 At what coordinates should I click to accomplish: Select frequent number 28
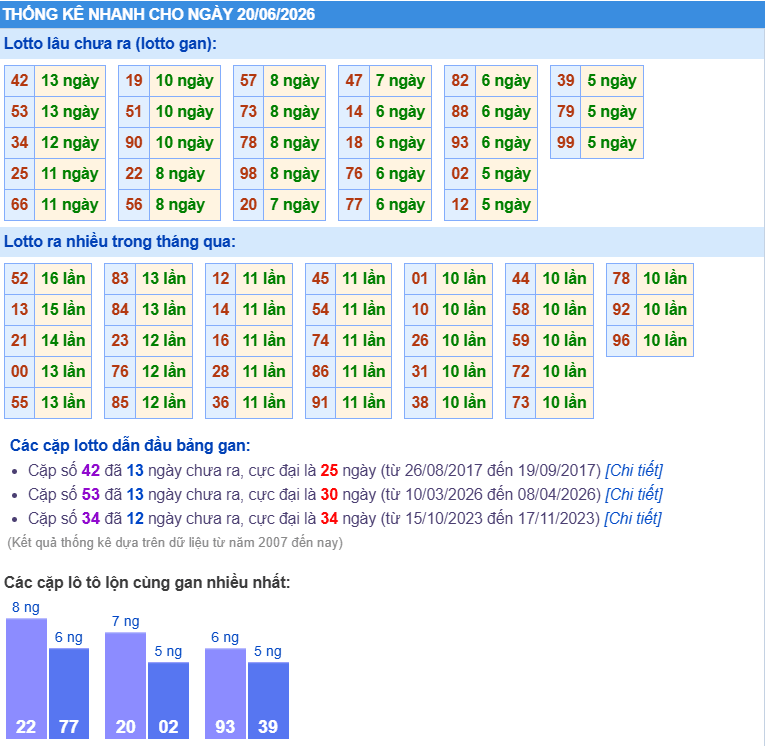coord(221,371)
